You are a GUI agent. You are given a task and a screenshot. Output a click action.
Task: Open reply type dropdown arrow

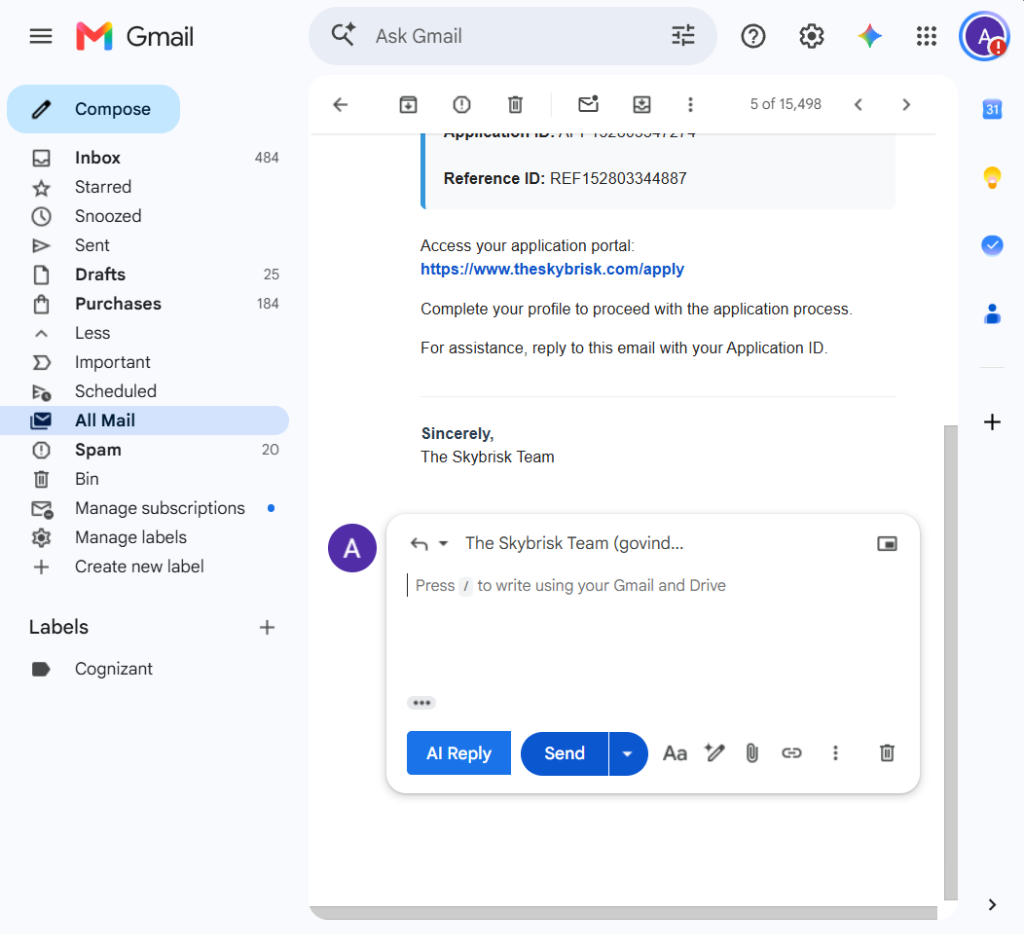(443, 543)
